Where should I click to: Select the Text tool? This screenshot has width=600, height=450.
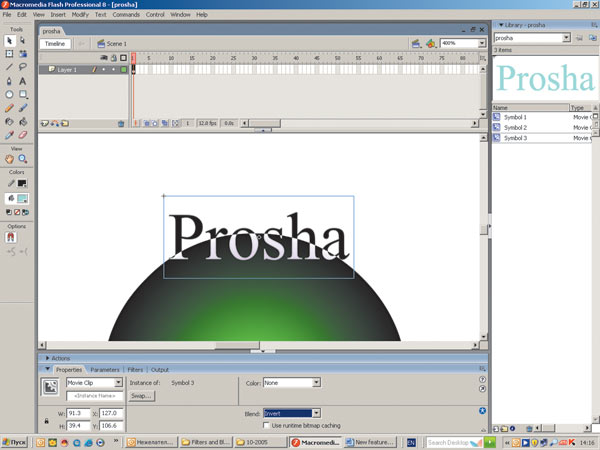coord(22,81)
